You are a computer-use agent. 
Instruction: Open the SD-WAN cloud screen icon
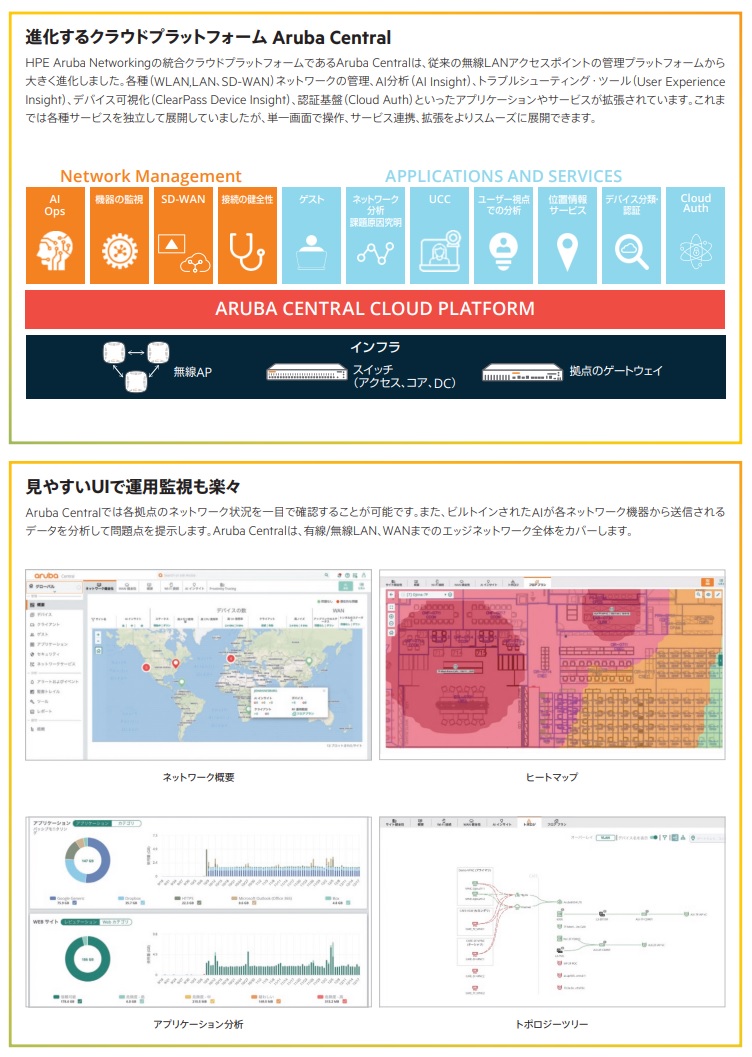coord(183,253)
